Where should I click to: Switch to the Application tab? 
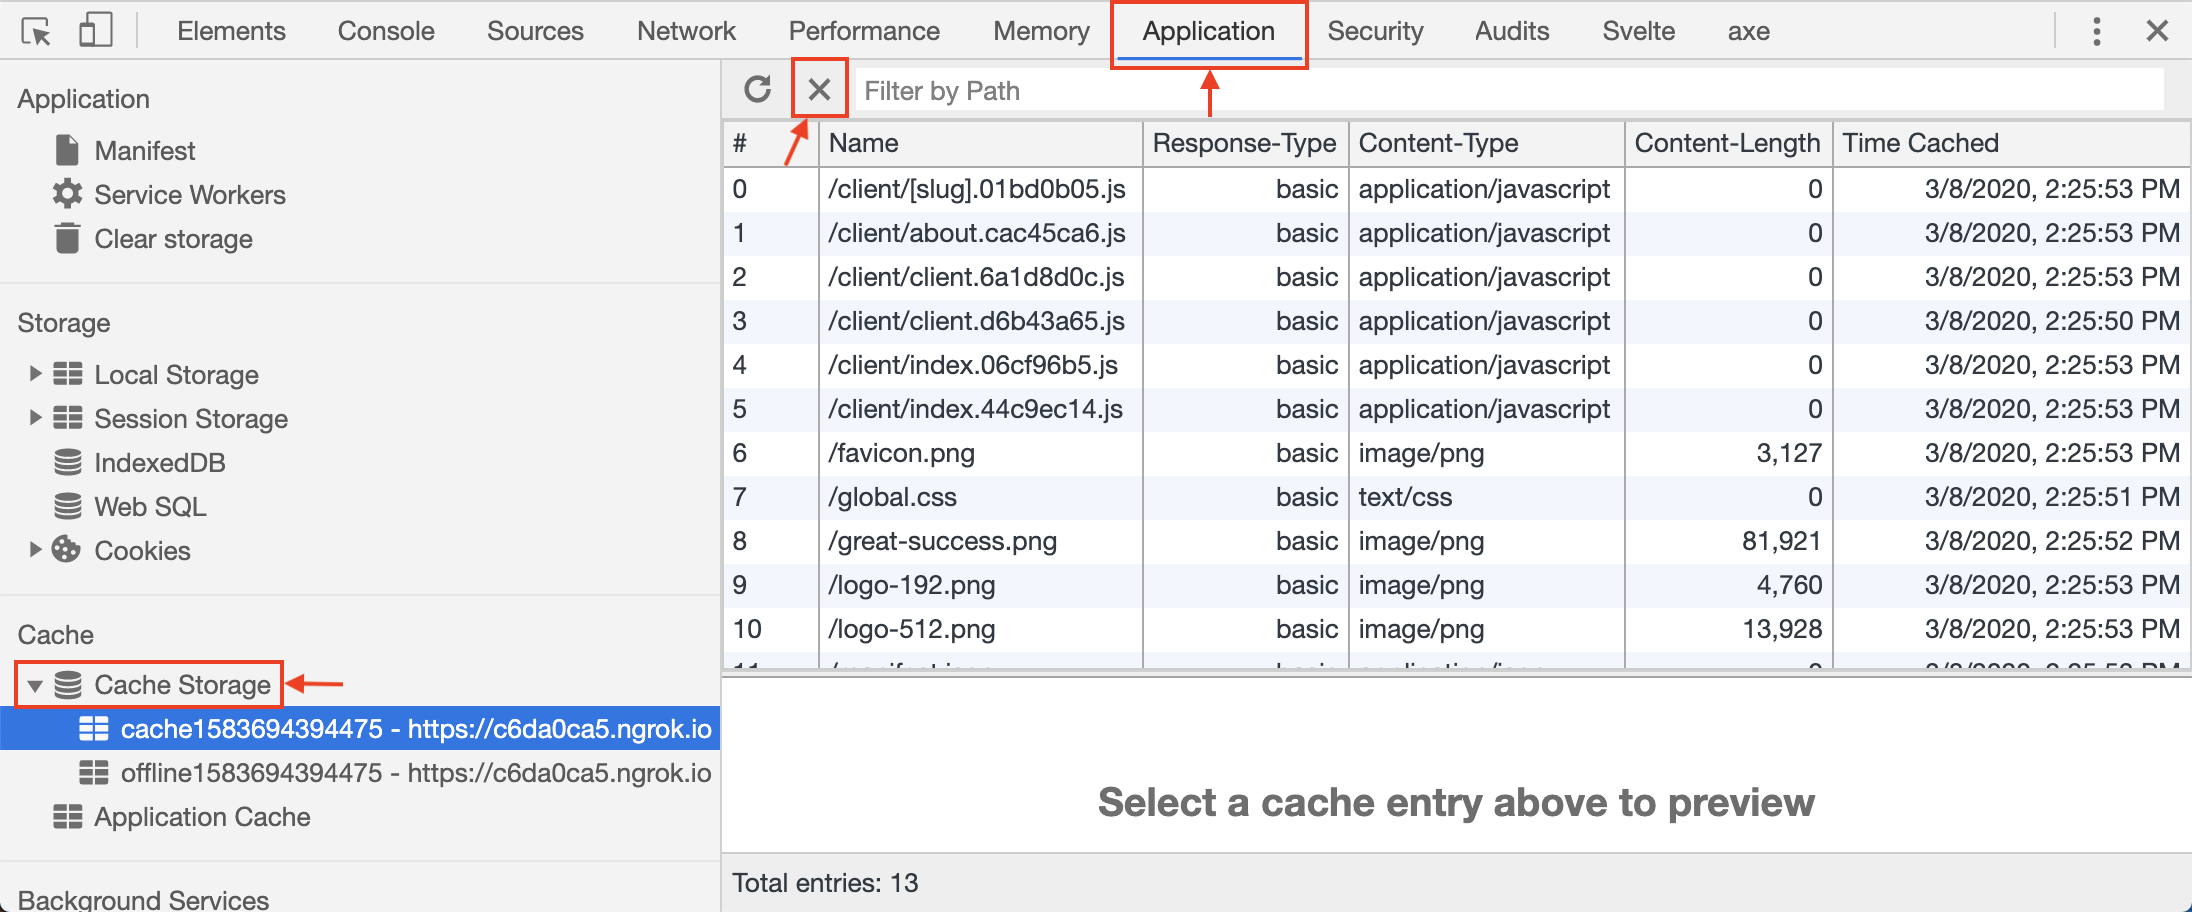click(x=1208, y=31)
